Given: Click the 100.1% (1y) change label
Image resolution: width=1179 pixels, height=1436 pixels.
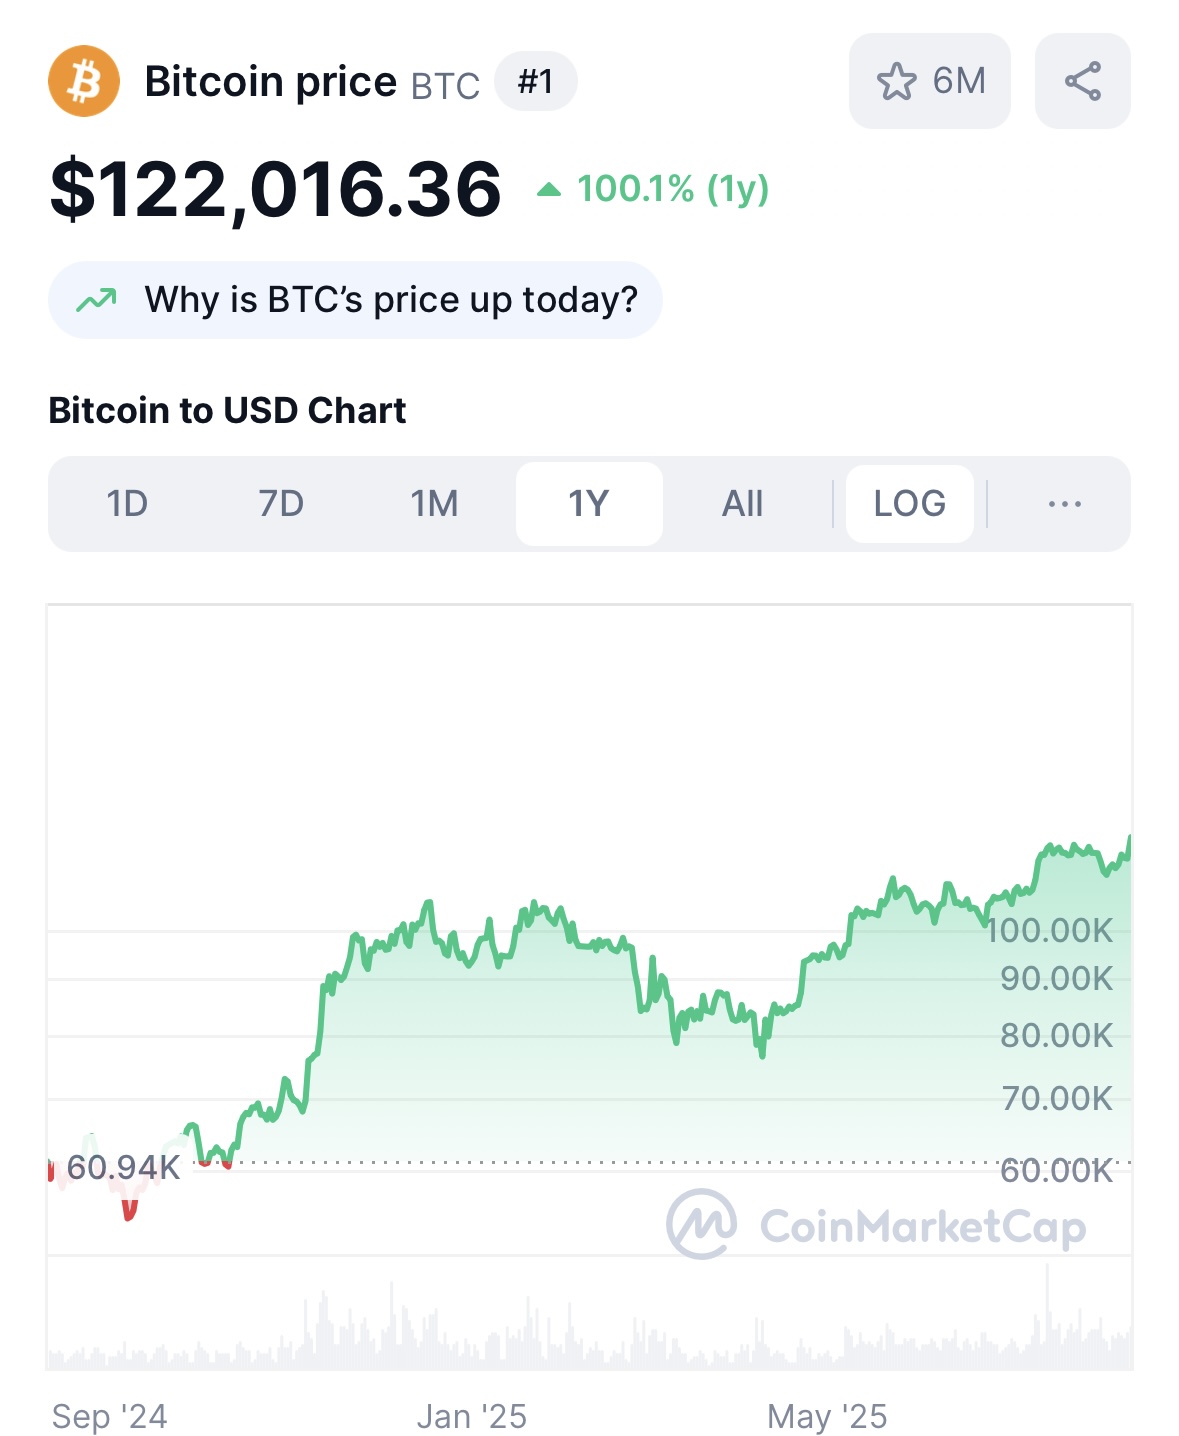Looking at the screenshot, I should point(673,188).
